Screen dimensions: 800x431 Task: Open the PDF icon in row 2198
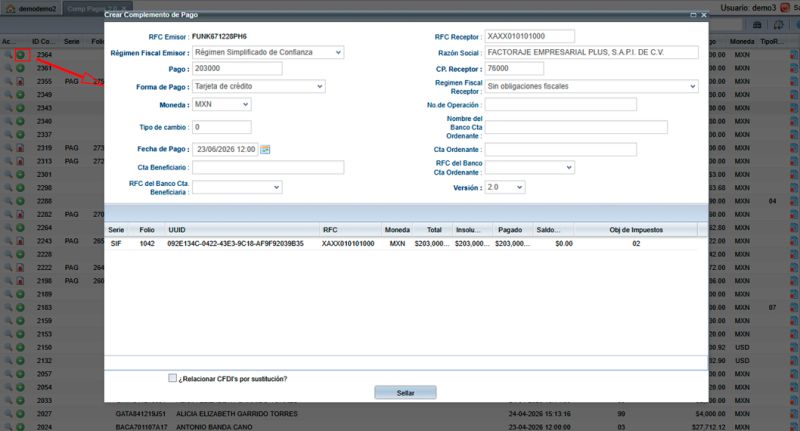pyautogui.click(x=20, y=281)
